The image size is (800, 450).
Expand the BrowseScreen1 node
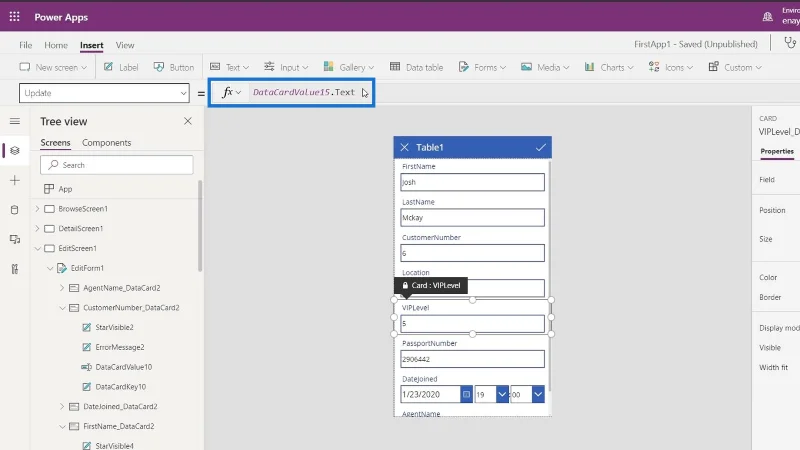37,209
